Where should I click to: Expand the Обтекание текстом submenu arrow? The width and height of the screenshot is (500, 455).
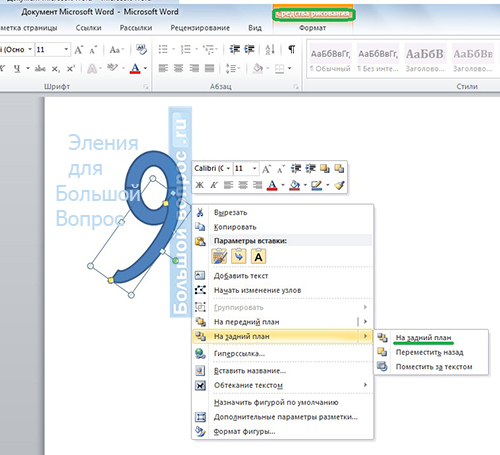[x=365, y=385]
